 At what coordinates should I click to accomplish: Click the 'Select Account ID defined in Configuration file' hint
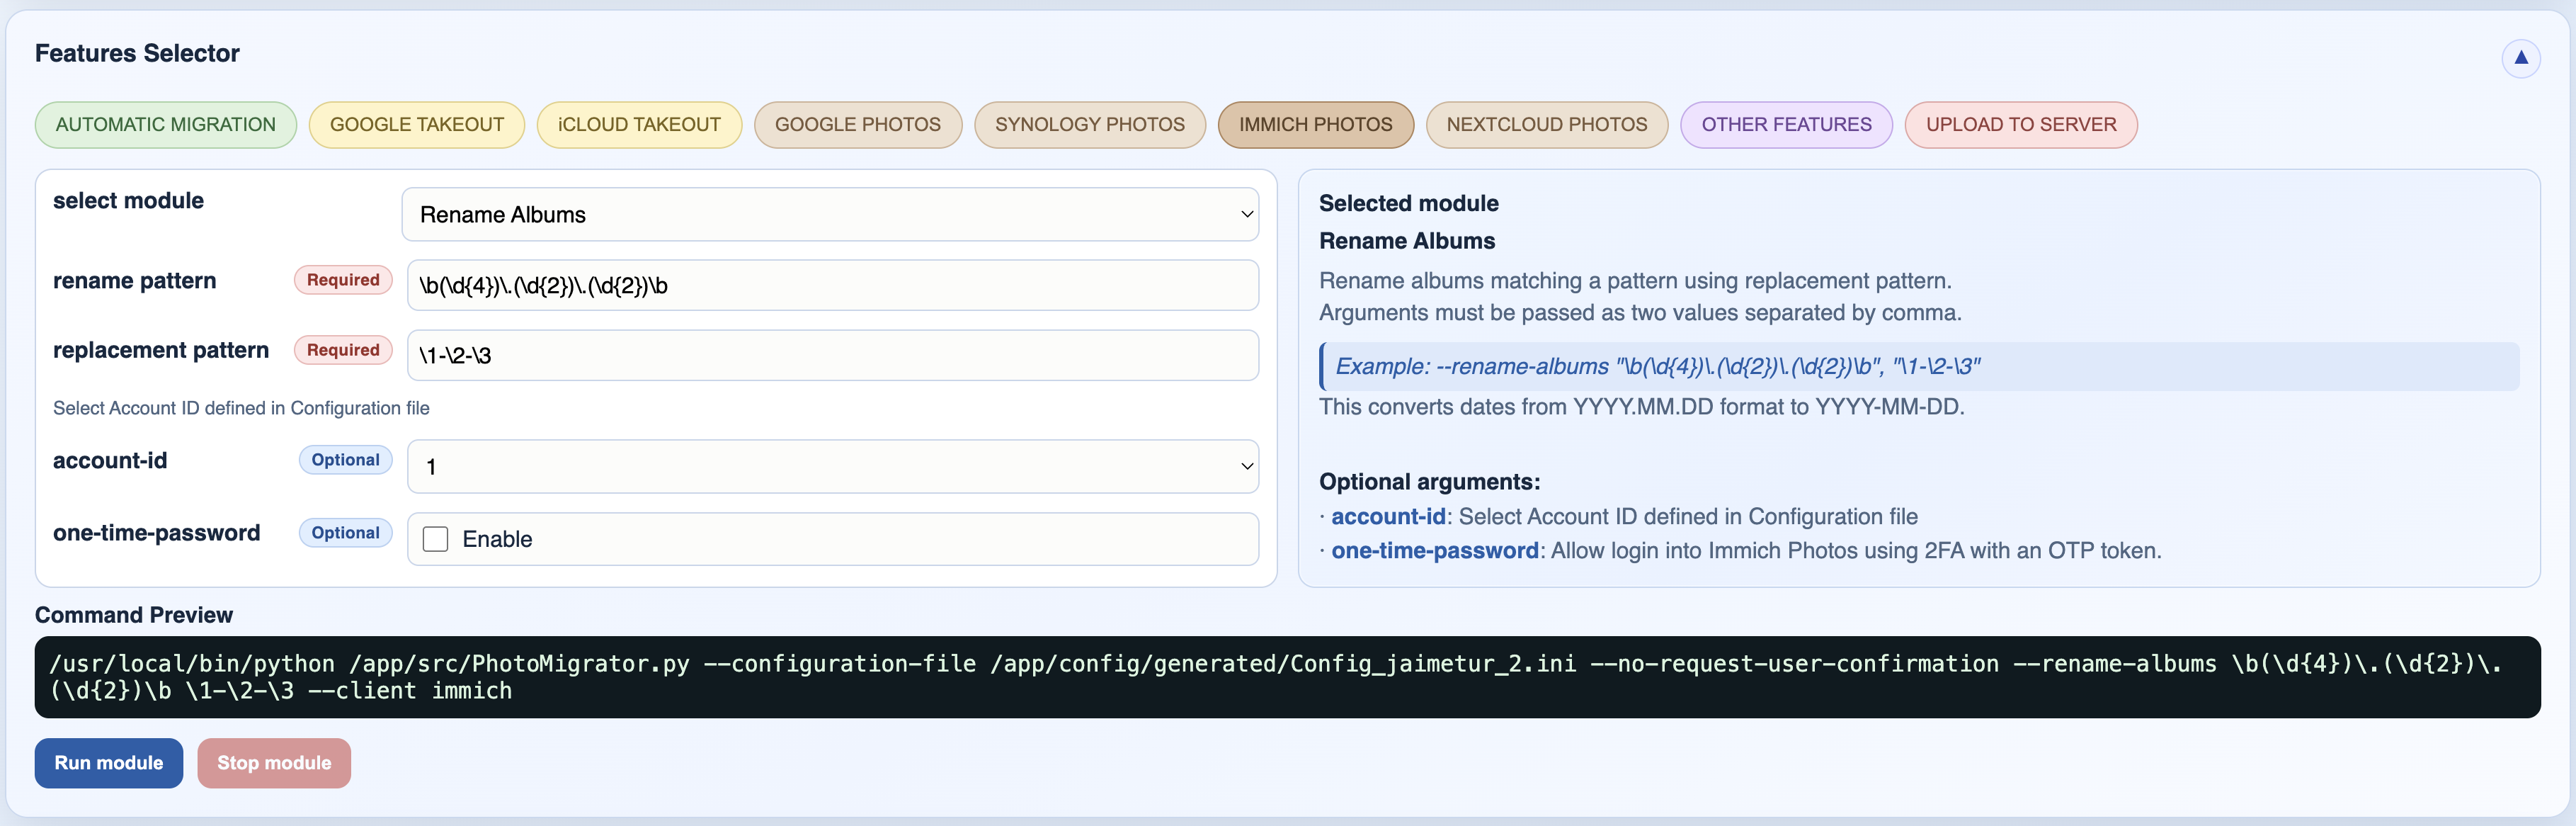coord(241,408)
